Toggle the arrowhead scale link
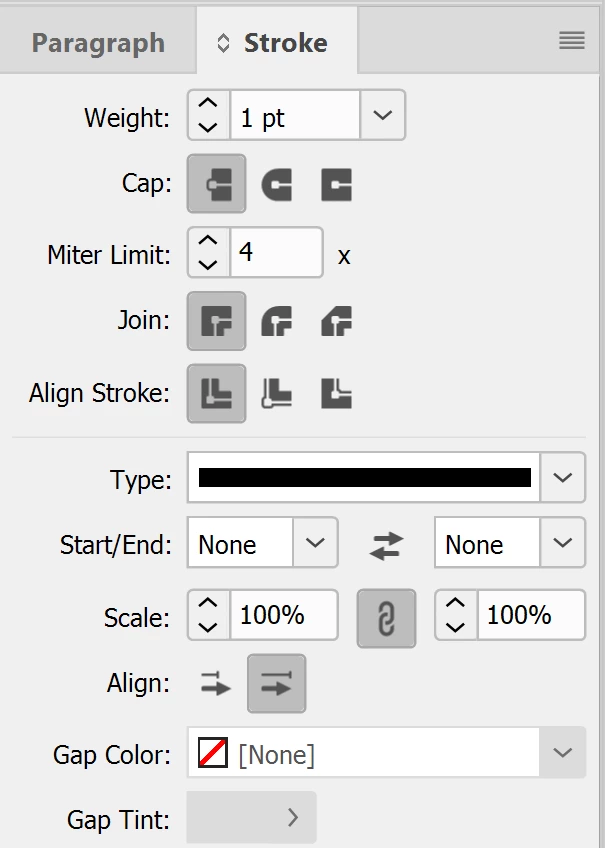605x848 pixels. click(386, 617)
